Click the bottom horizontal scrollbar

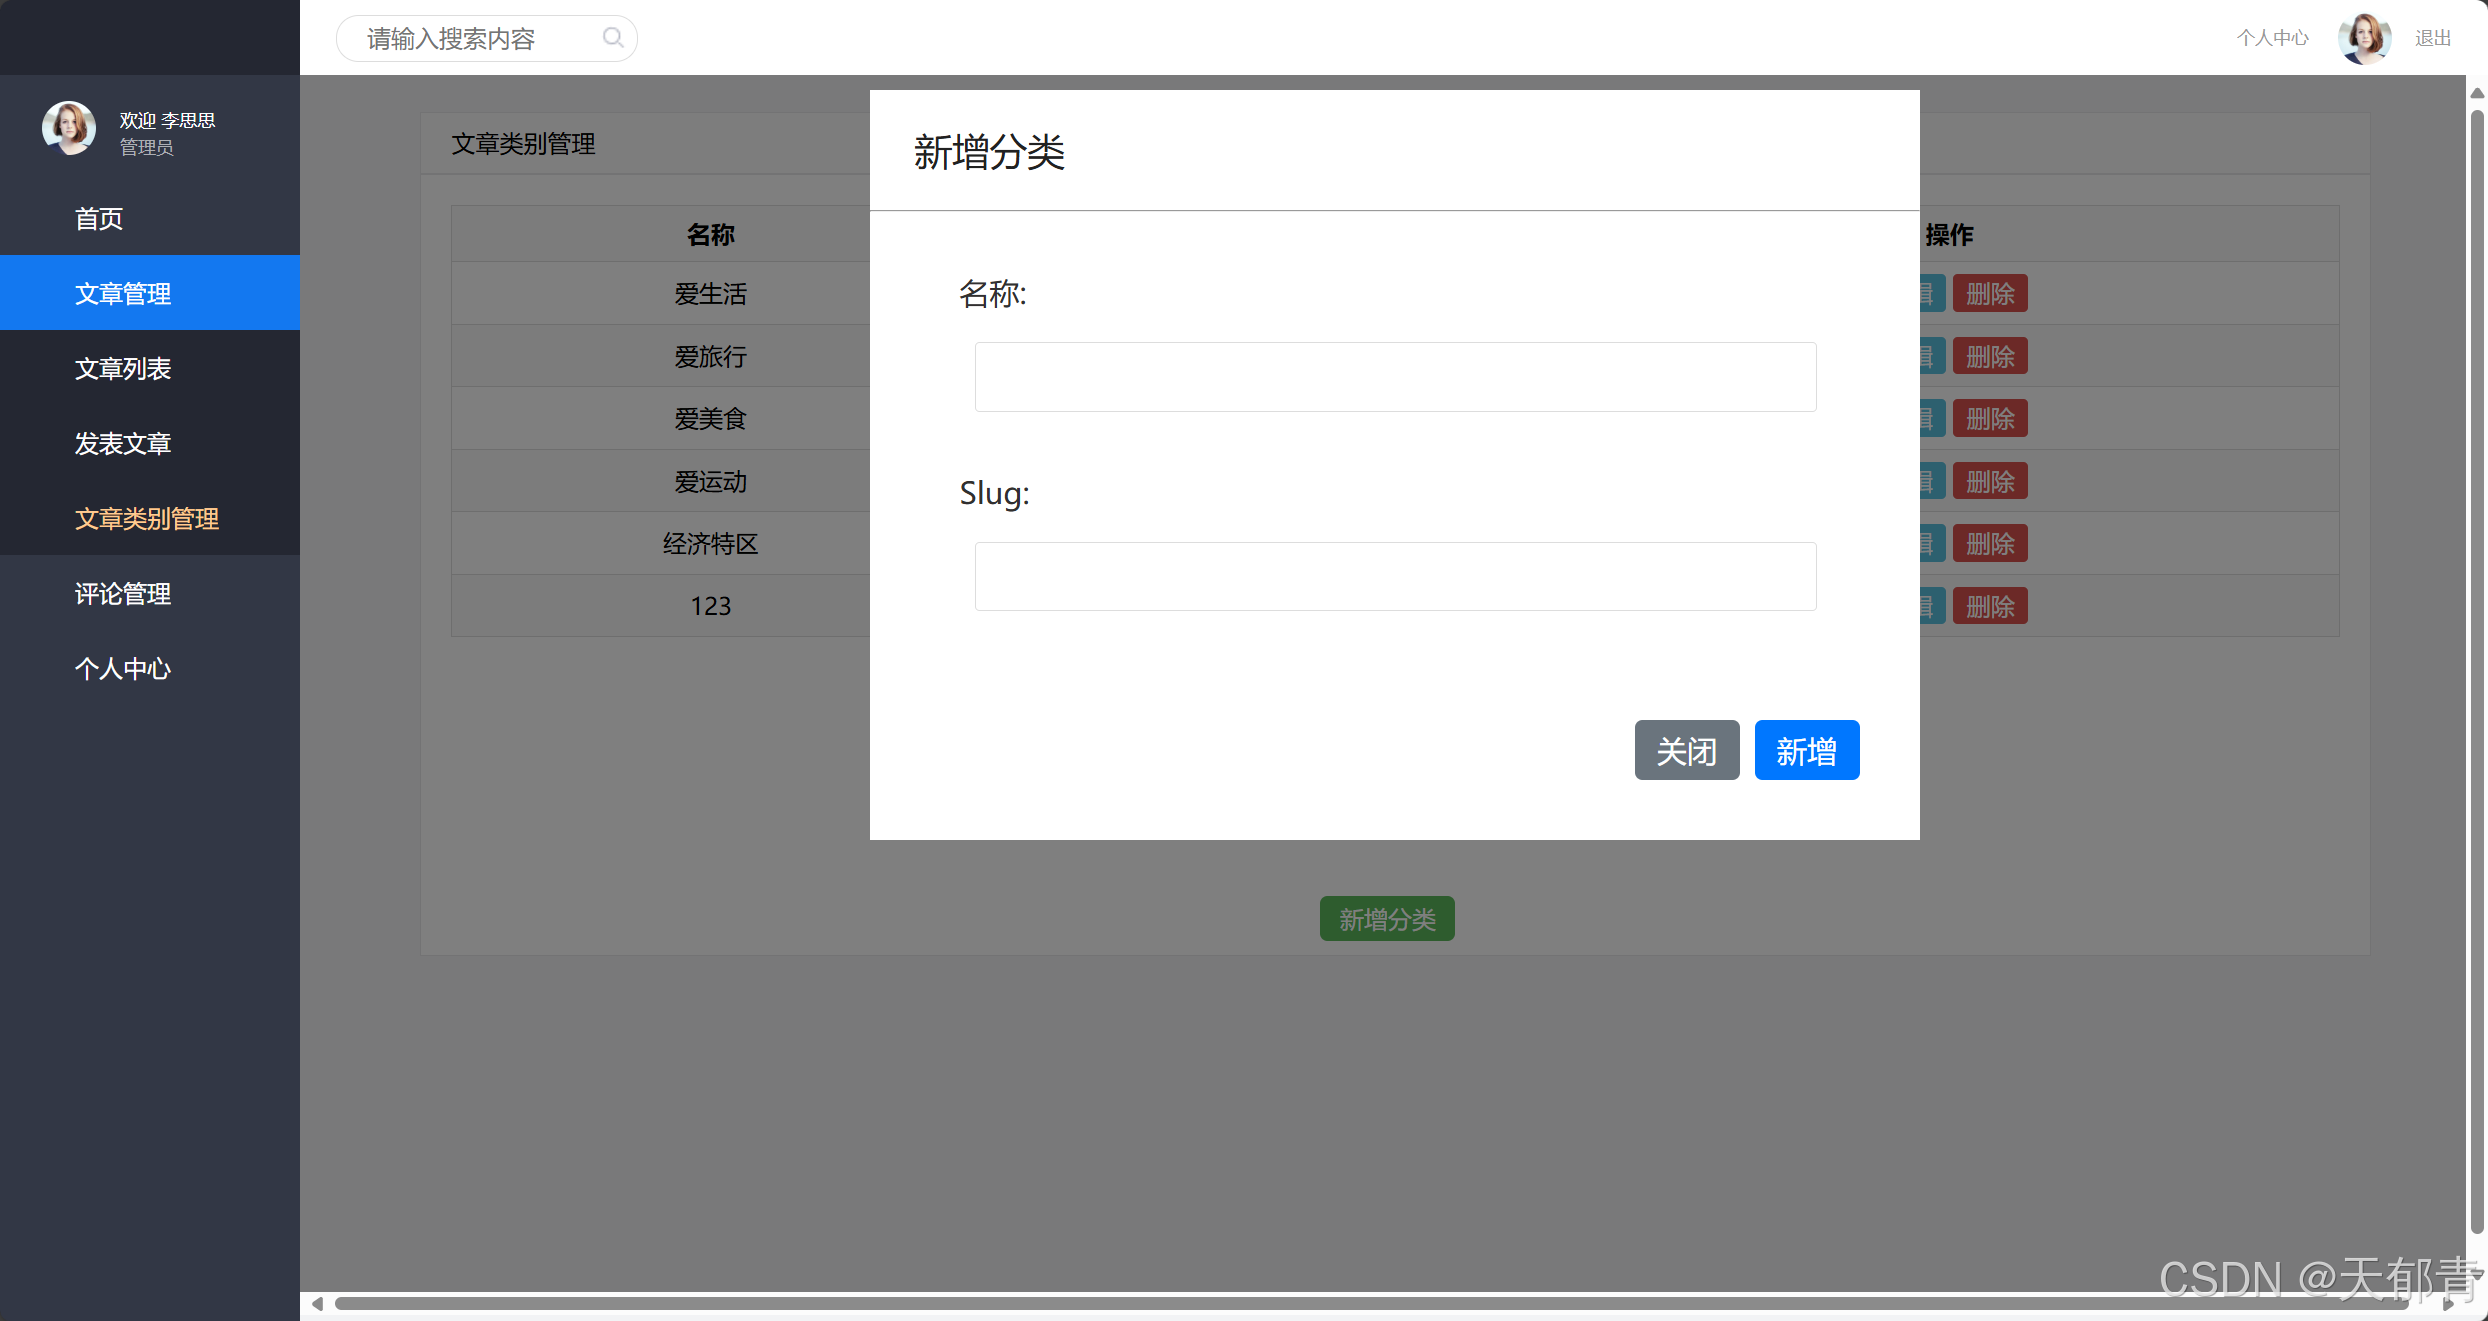[x=1370, y=1303]
